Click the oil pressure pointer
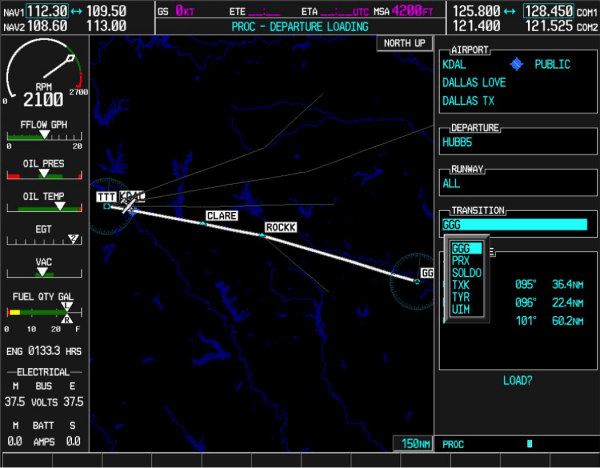Screen dimensions: 600x468 (x=44, y=173)
